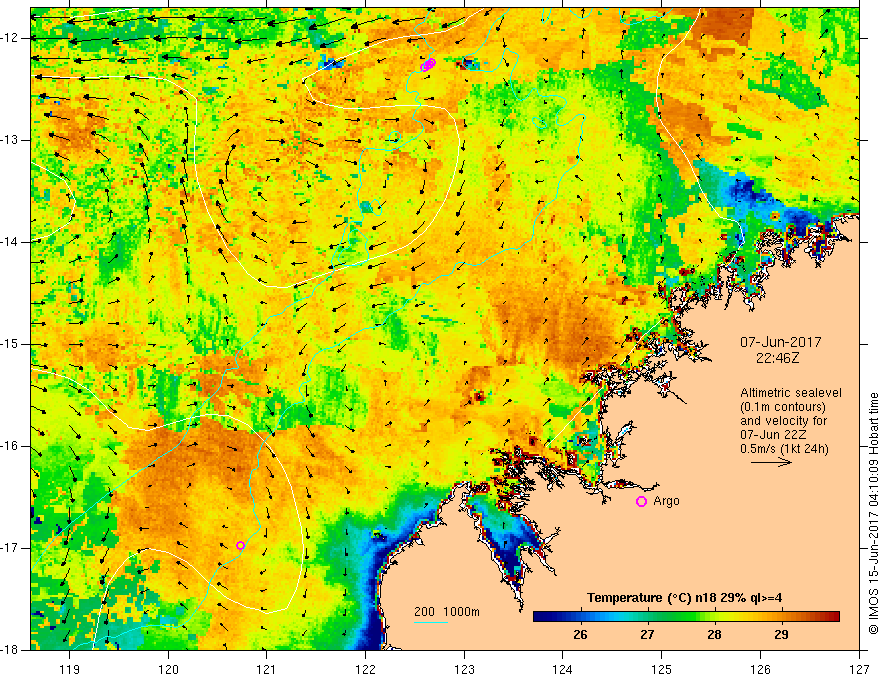Click the Argo float cluster near 12°S
Viewport: 880px width, 680px height.
[428, 65]
